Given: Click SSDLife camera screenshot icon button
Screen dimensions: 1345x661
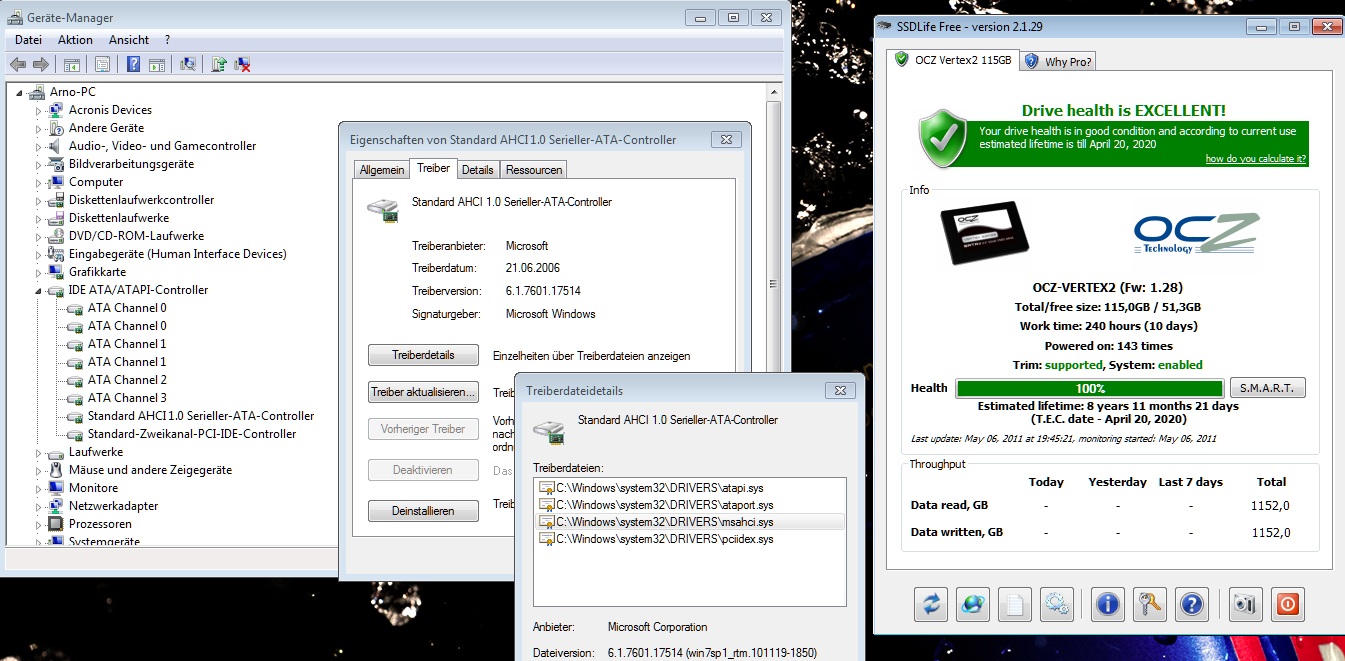Looking at the screenshot, I should click(x=1245, y=604).
